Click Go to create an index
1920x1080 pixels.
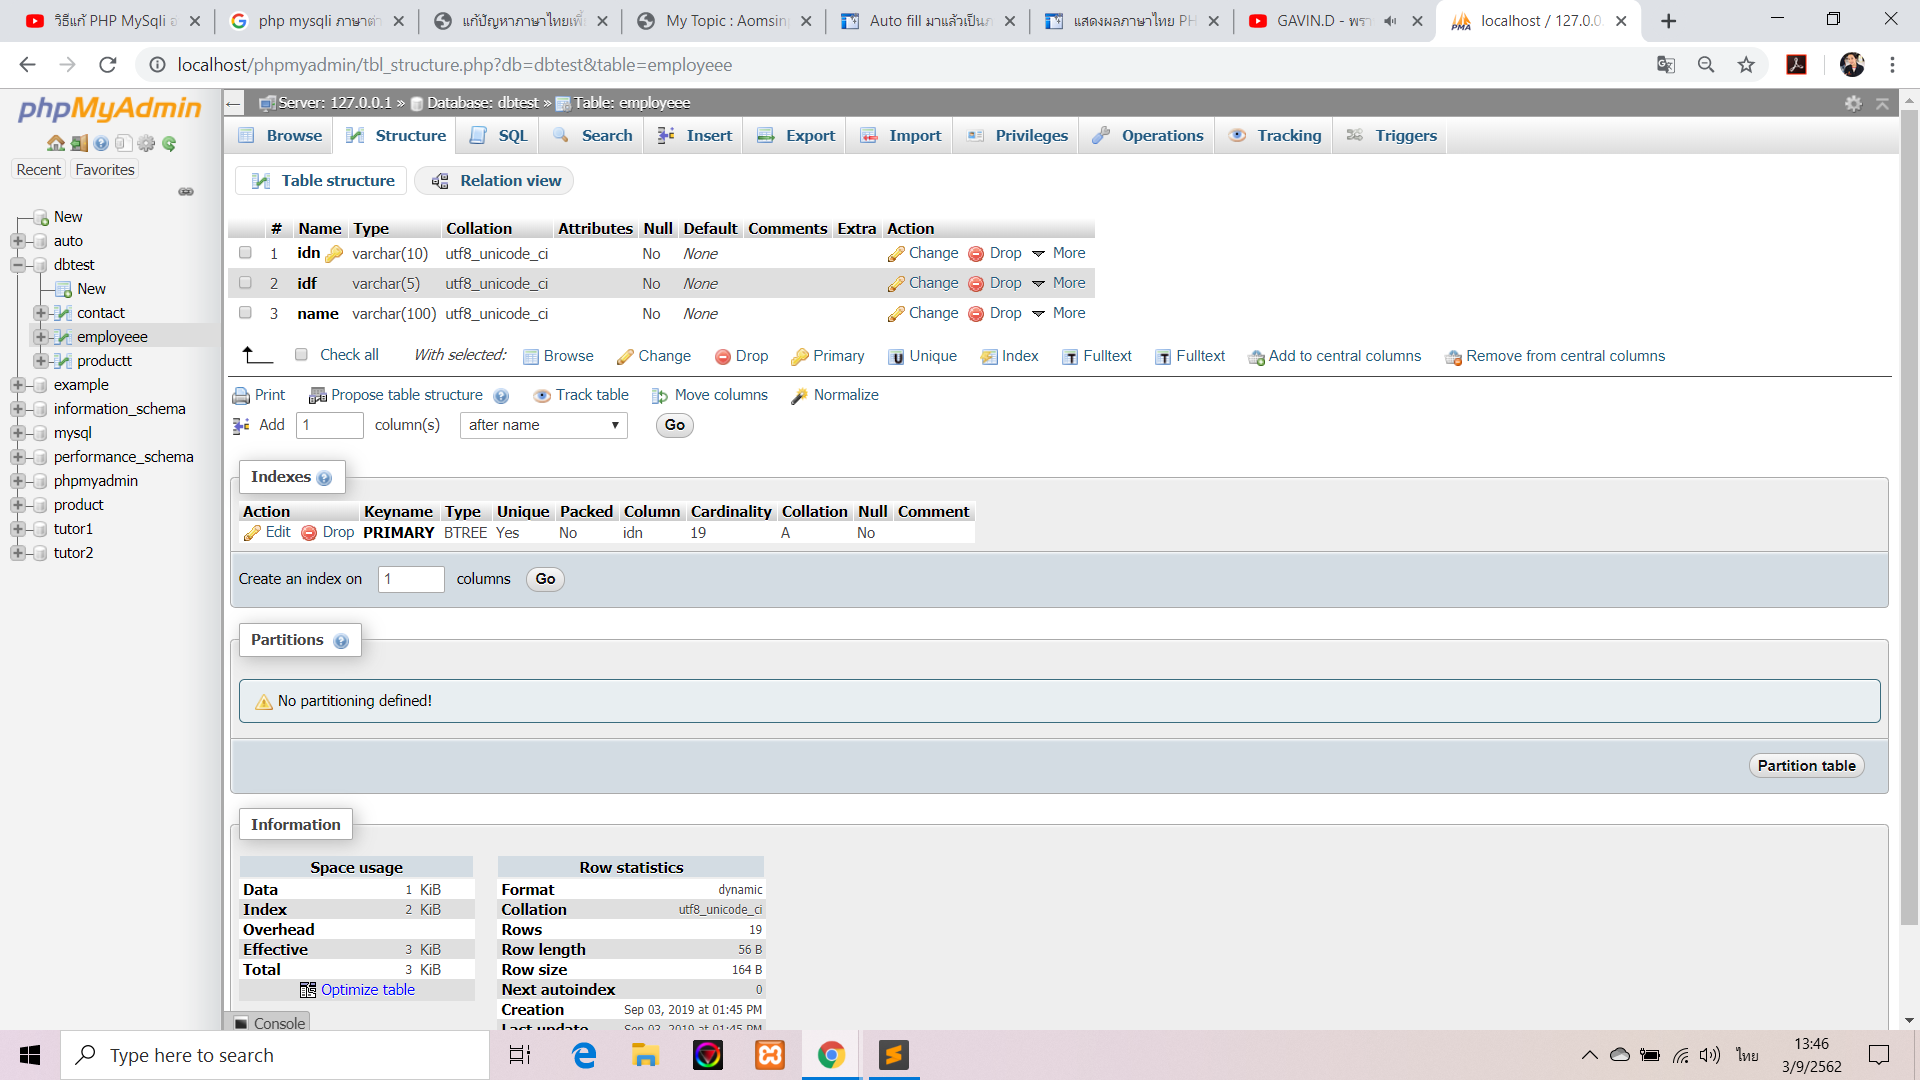pos(545,579)
